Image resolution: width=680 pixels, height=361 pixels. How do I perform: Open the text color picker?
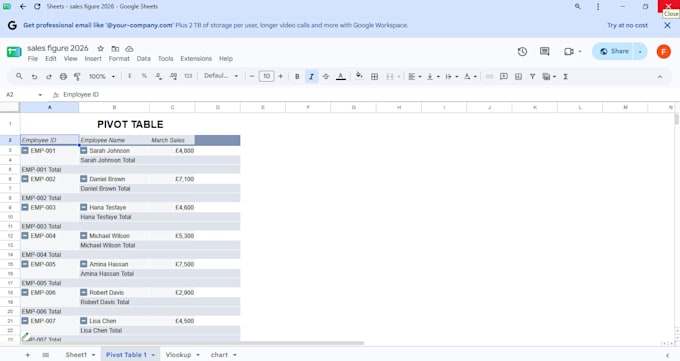coord(341,76)
